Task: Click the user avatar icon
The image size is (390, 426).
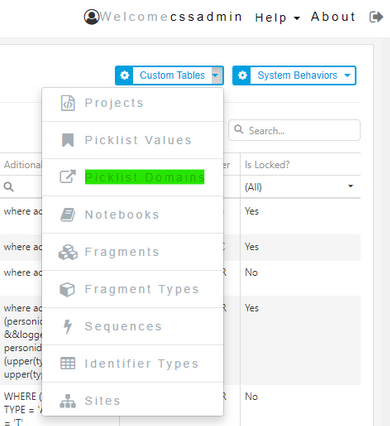Action: pyautogui.click(x=91, y=17)
